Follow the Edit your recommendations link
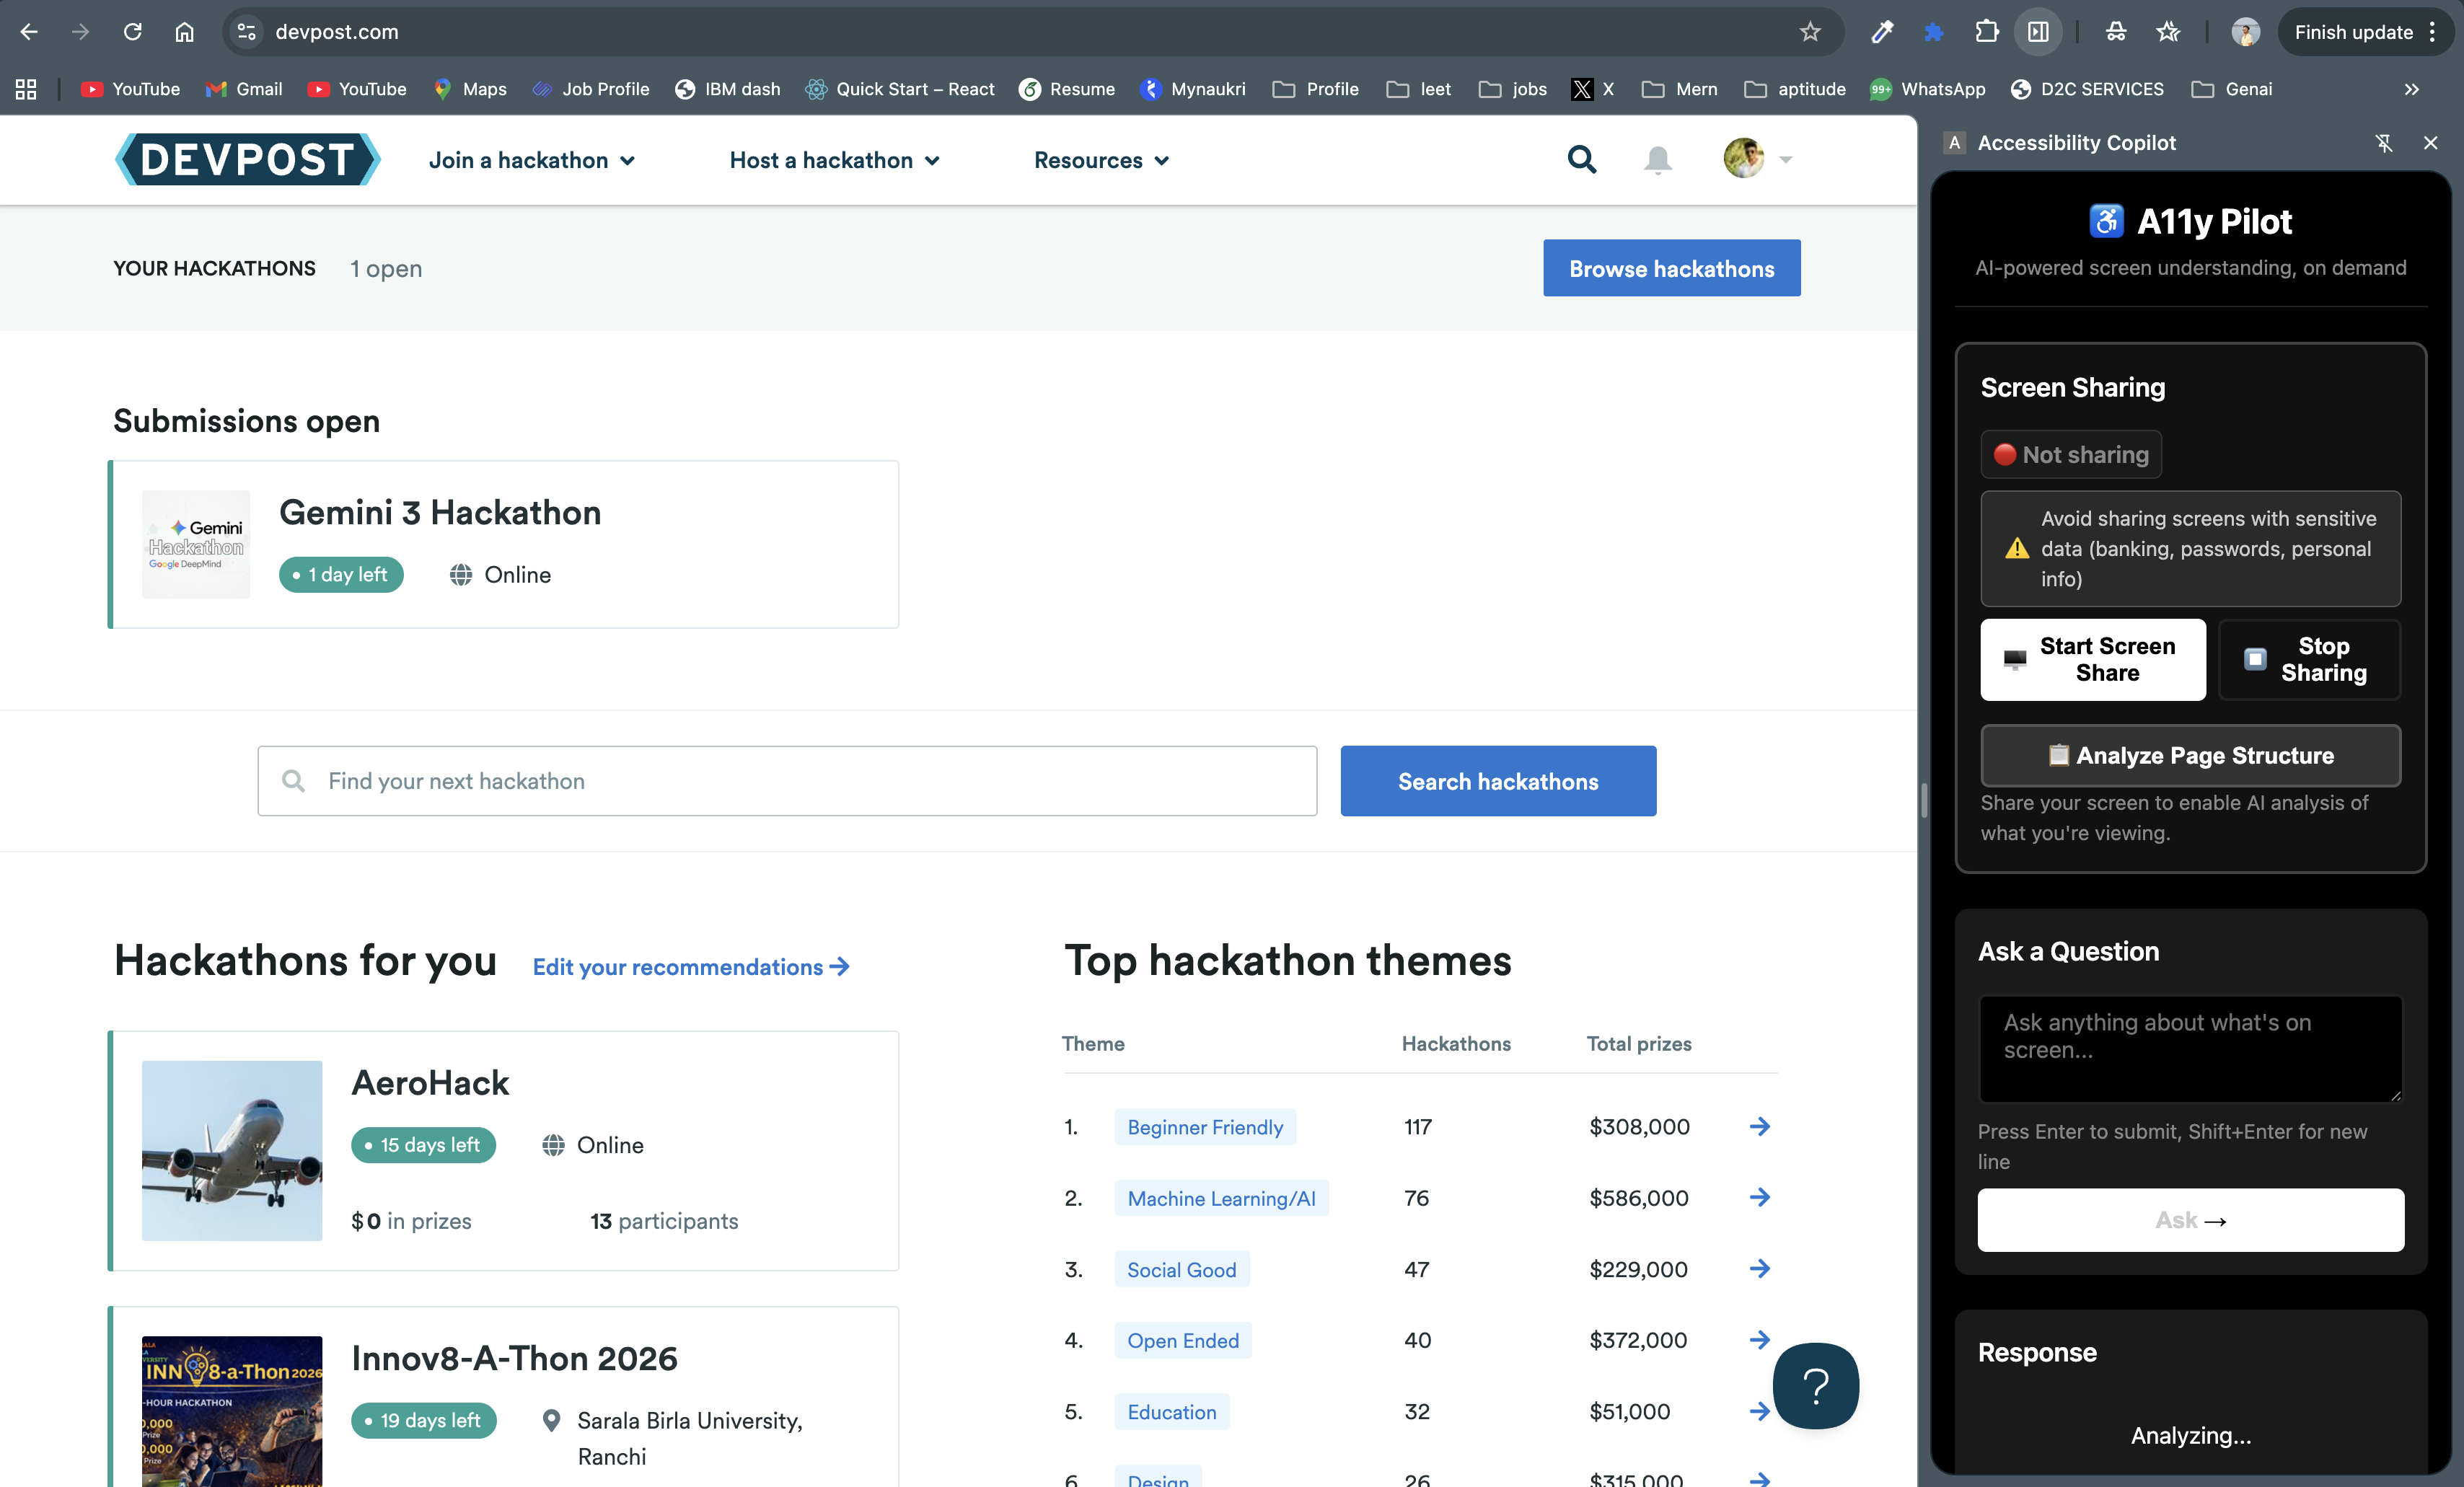Image resolution: width=2464 pixels, height=1487 pixels. tap(690, 967)
